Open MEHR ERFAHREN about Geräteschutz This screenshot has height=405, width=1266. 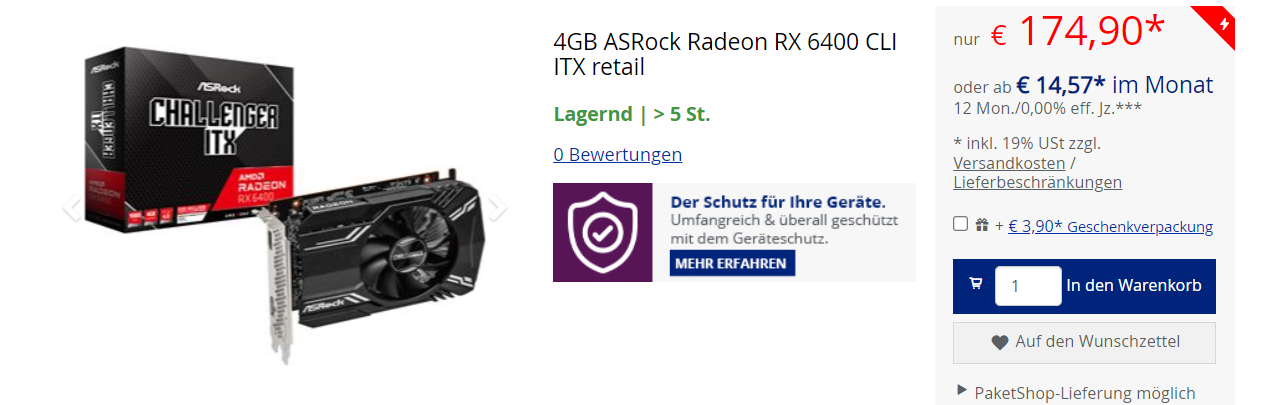(732, 263)
